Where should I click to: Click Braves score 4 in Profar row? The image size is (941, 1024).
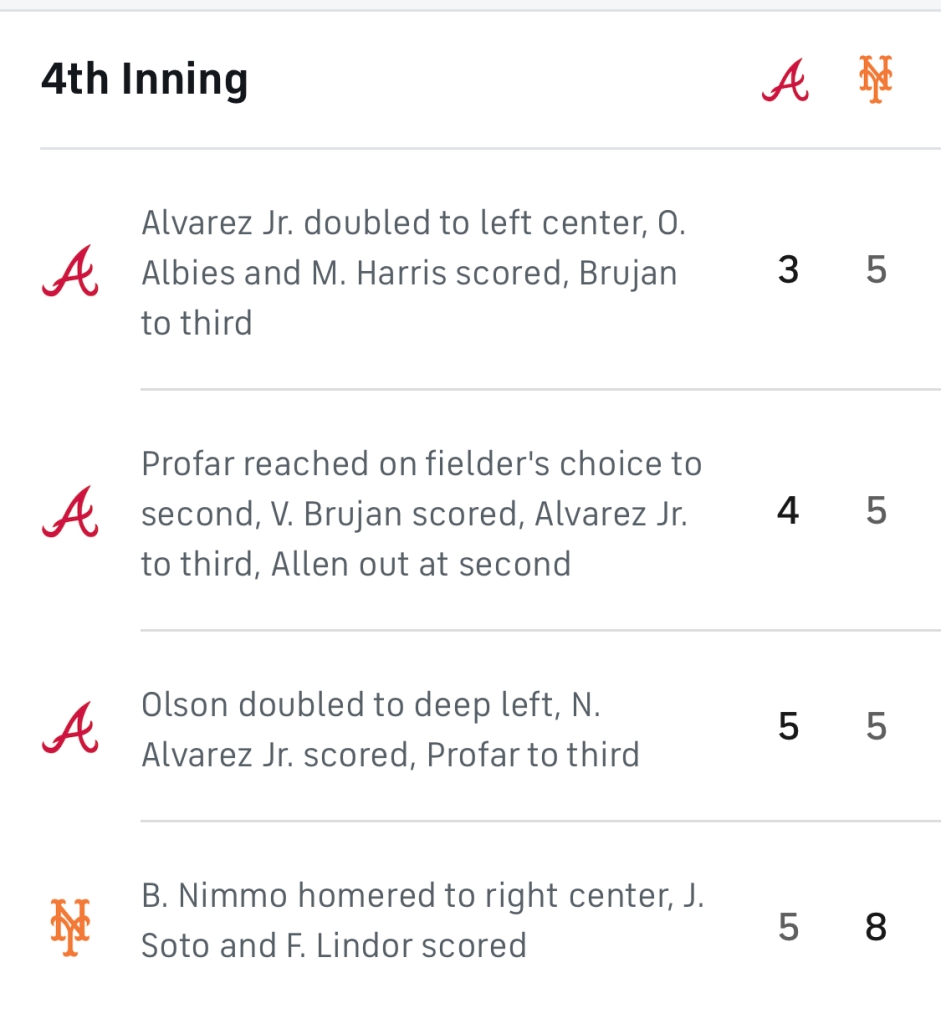[788, 511]
